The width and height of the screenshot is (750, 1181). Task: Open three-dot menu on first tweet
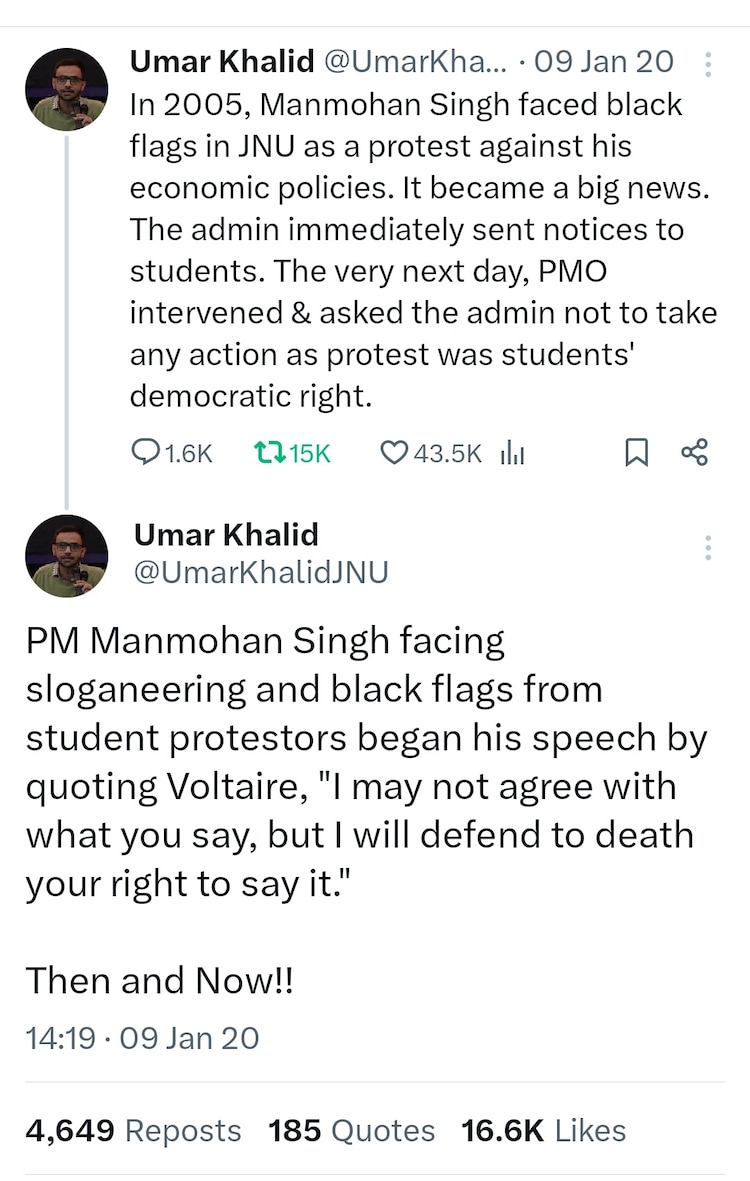708,65
